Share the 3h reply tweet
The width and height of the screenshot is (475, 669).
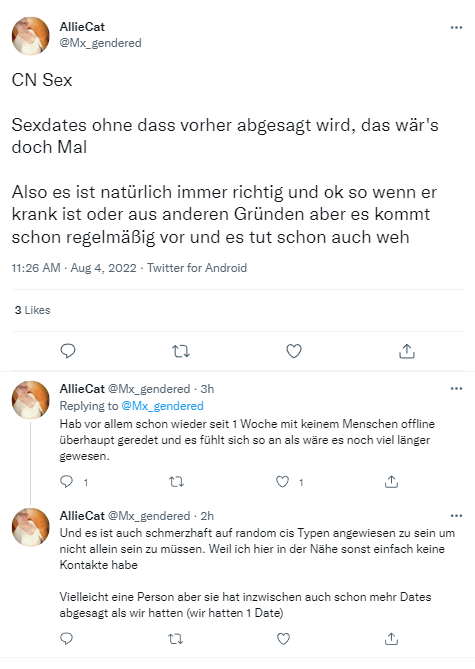(391, 481)
